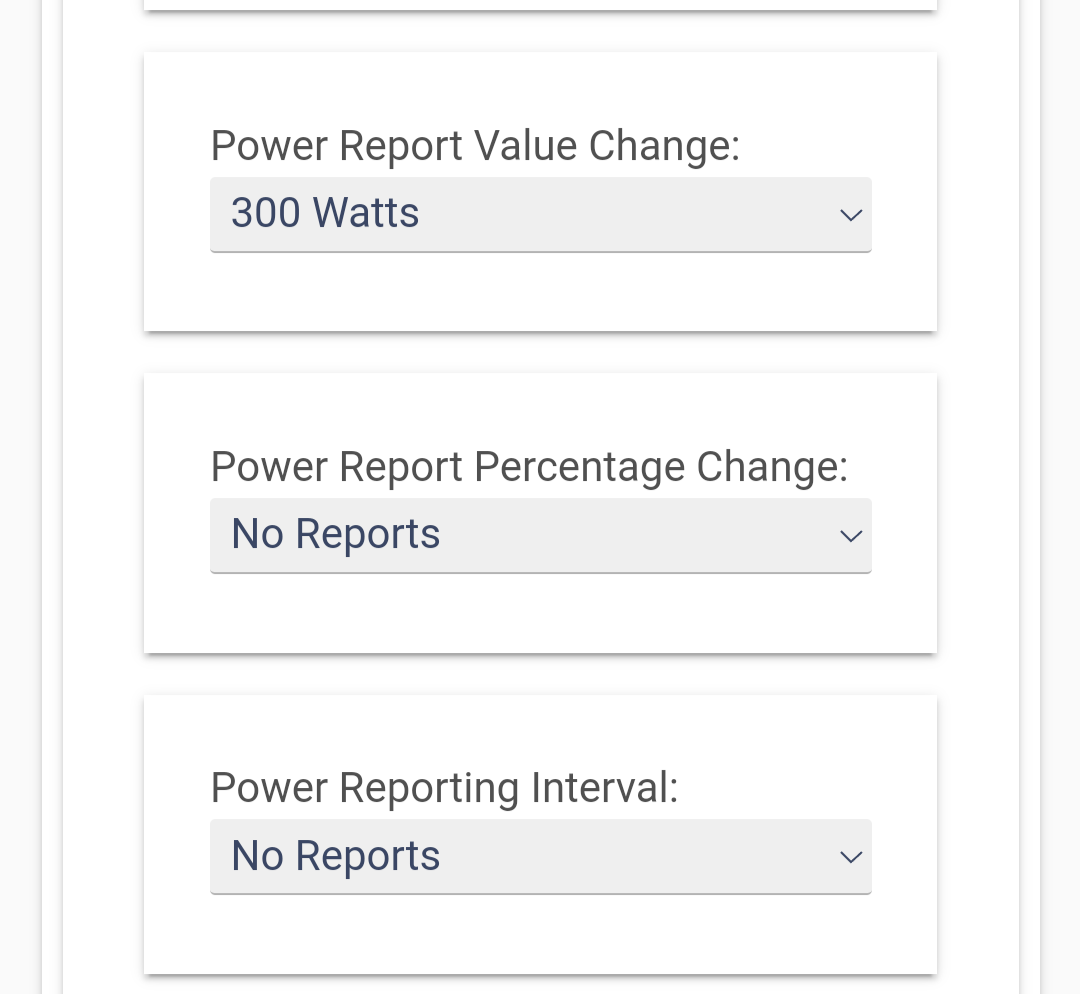Image resolution: width=1080 pixels, height=994 pixels.
Task: Click empty area of Reporting Interval card
Action: [541, 934]
